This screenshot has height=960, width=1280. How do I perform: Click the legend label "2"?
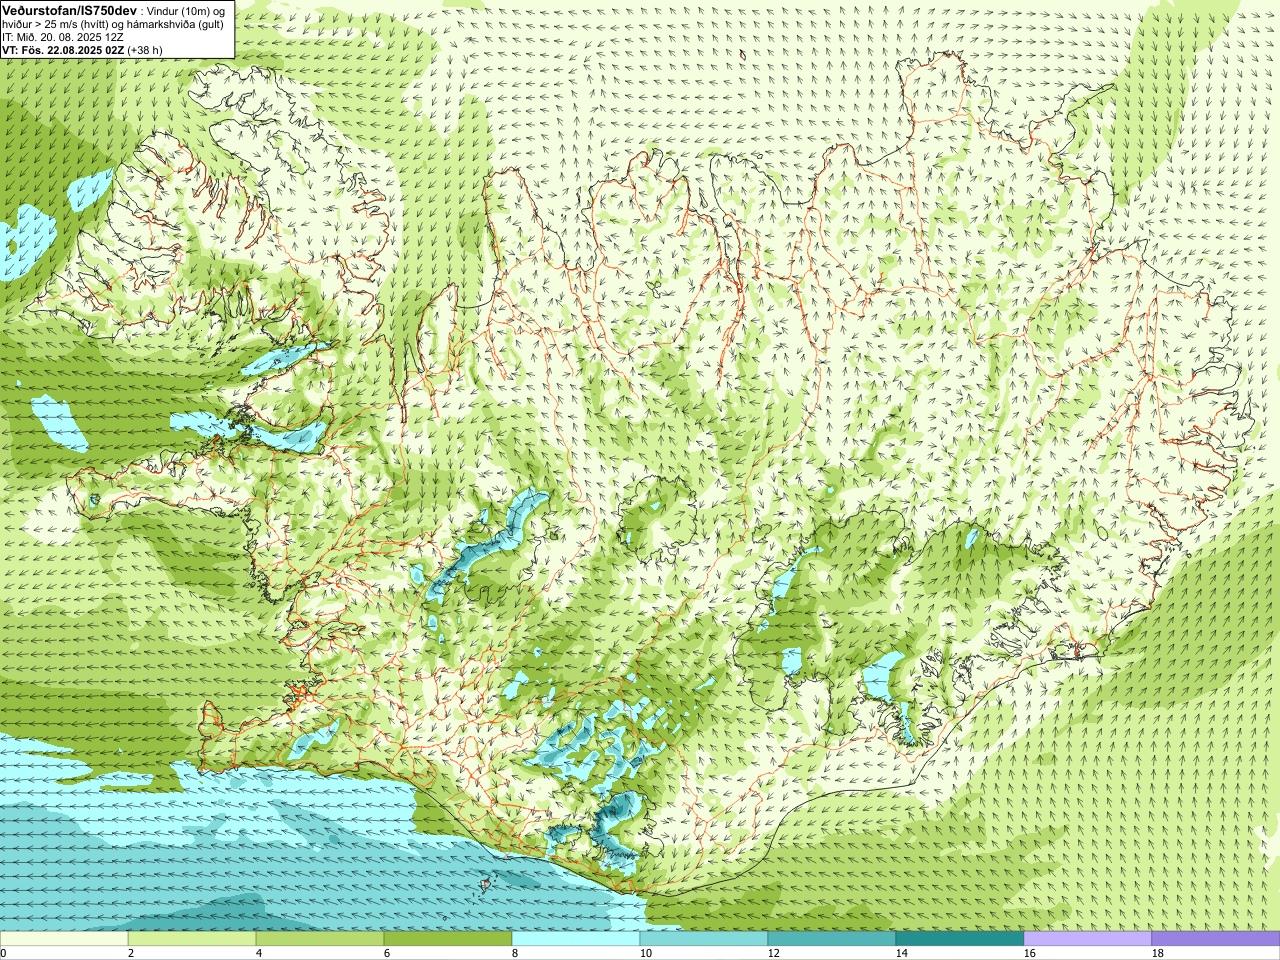pos(131,953)
